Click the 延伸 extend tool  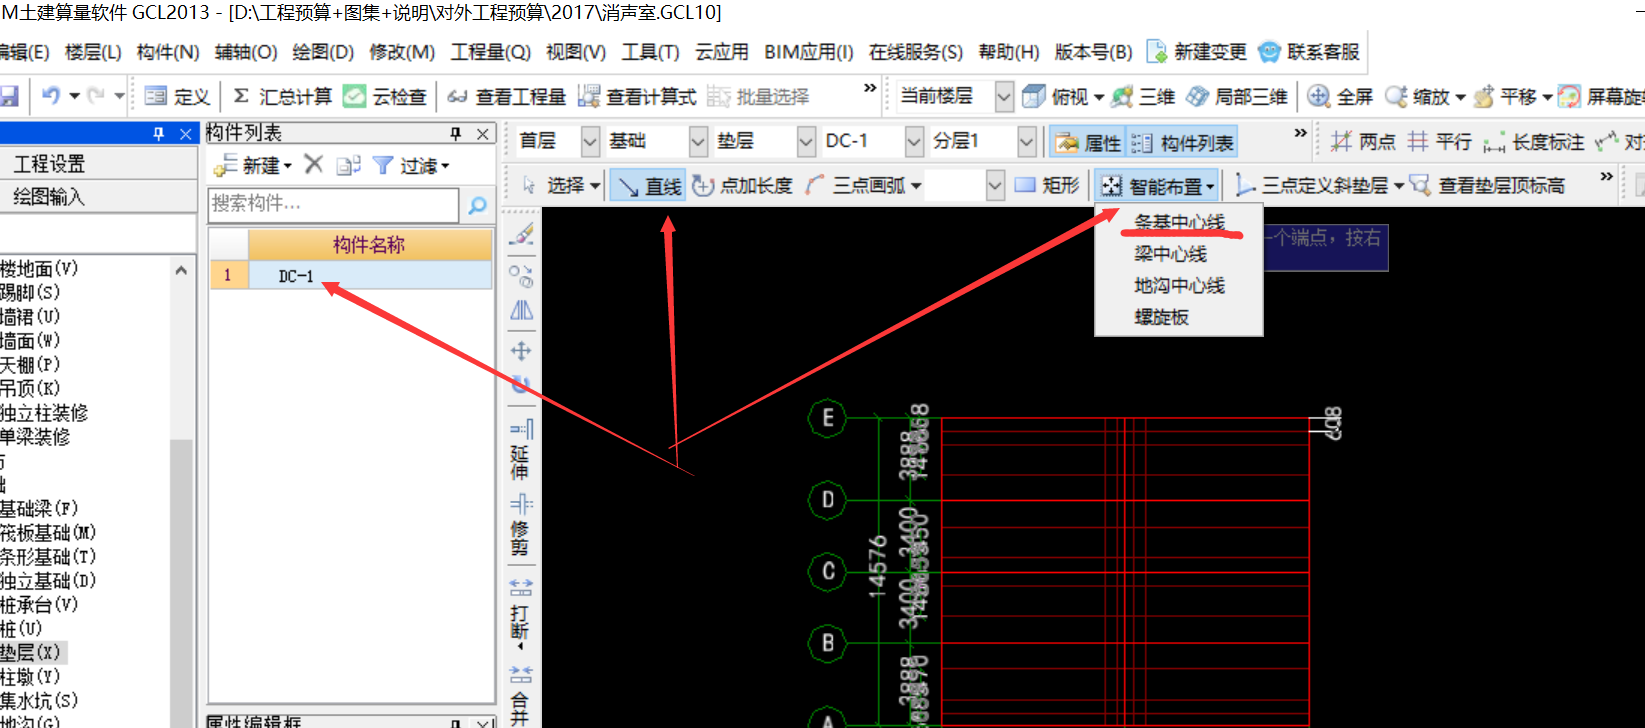[x=520, y=450]
